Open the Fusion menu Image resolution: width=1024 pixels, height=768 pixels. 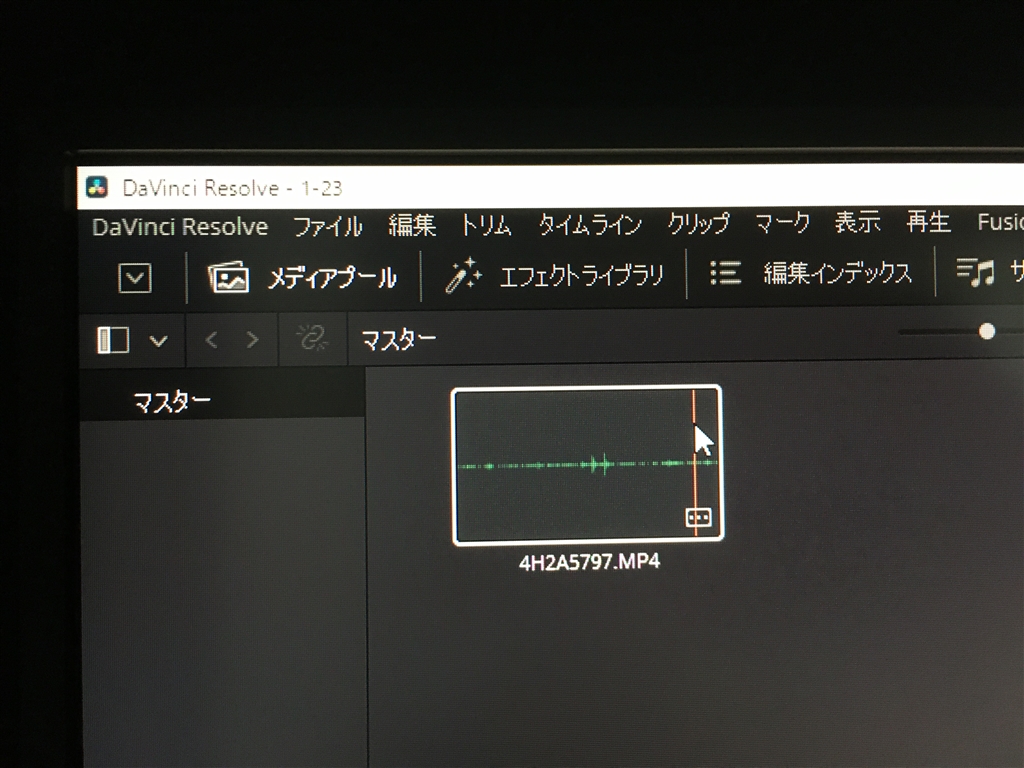pyautogui.click(x=1000, y=222)
